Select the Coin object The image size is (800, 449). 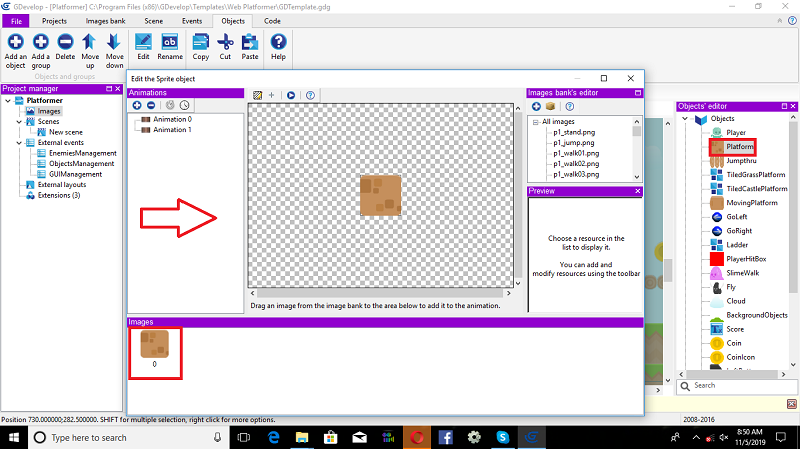(734, 343)
